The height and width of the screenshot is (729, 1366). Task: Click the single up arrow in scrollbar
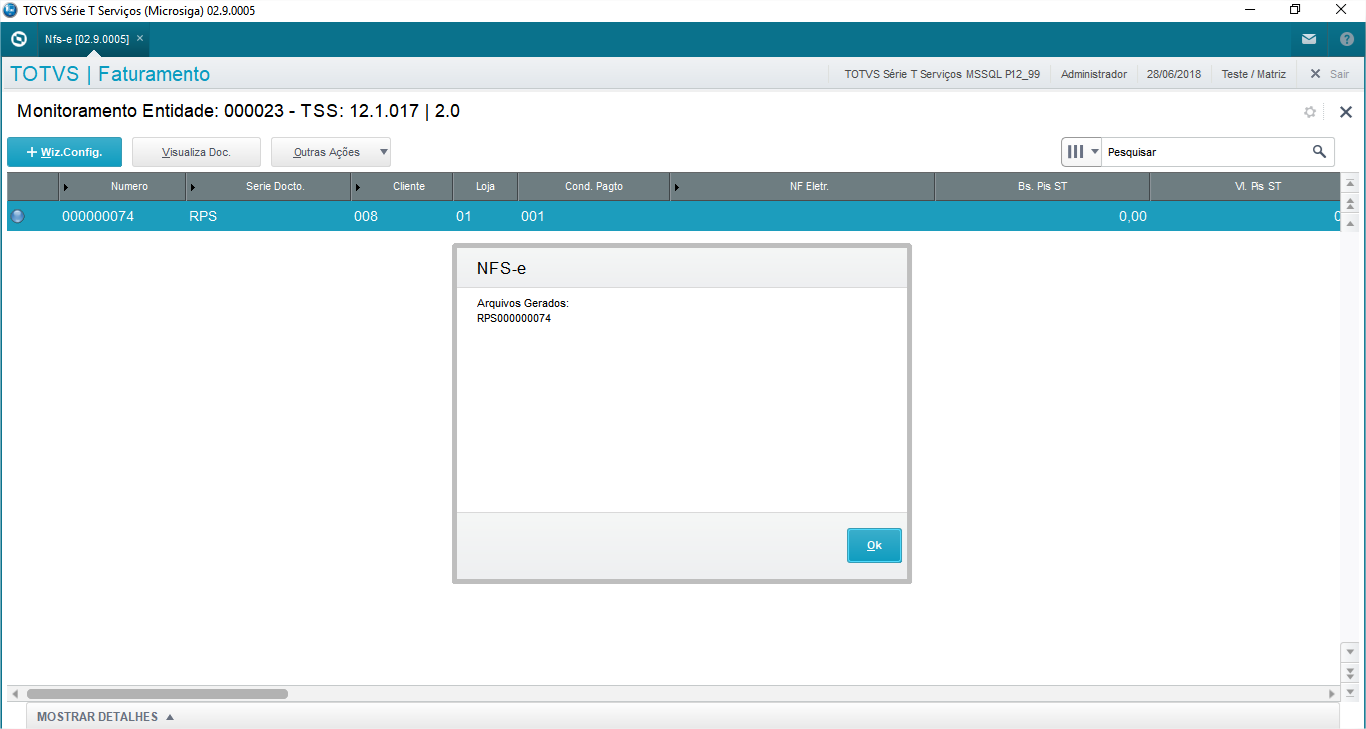[1350, 223]
